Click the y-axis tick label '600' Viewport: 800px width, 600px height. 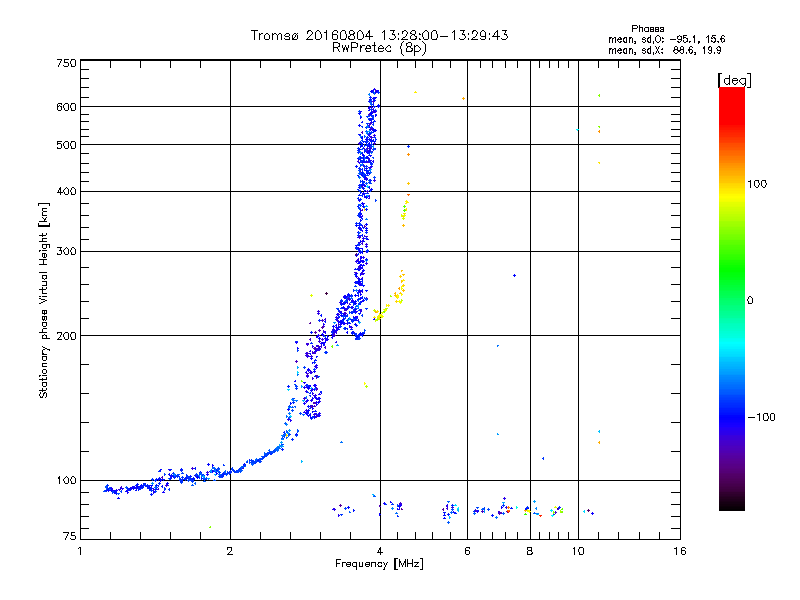tap(67, 107)
